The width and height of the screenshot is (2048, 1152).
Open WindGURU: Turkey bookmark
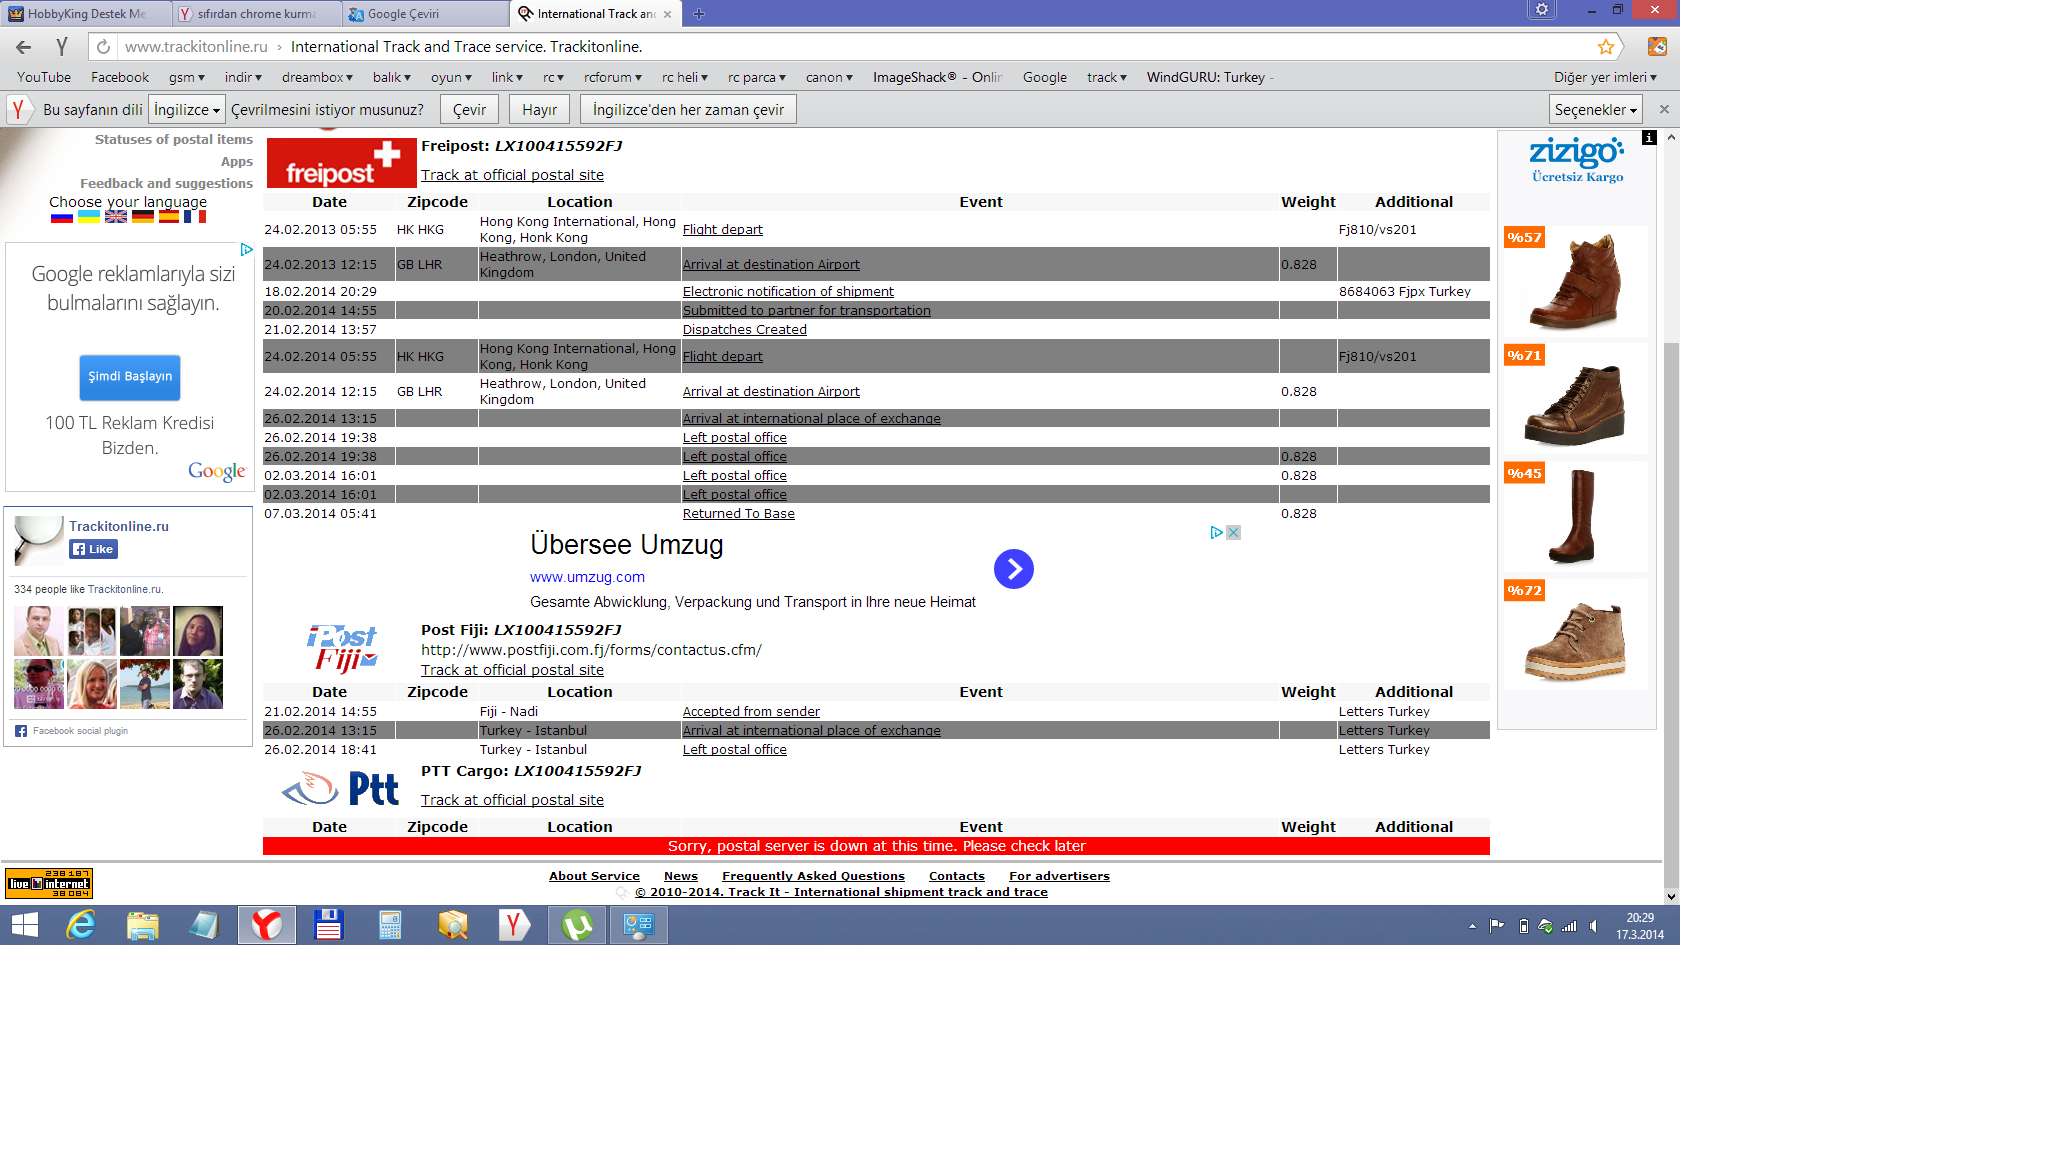click(x=1209, y=77)
